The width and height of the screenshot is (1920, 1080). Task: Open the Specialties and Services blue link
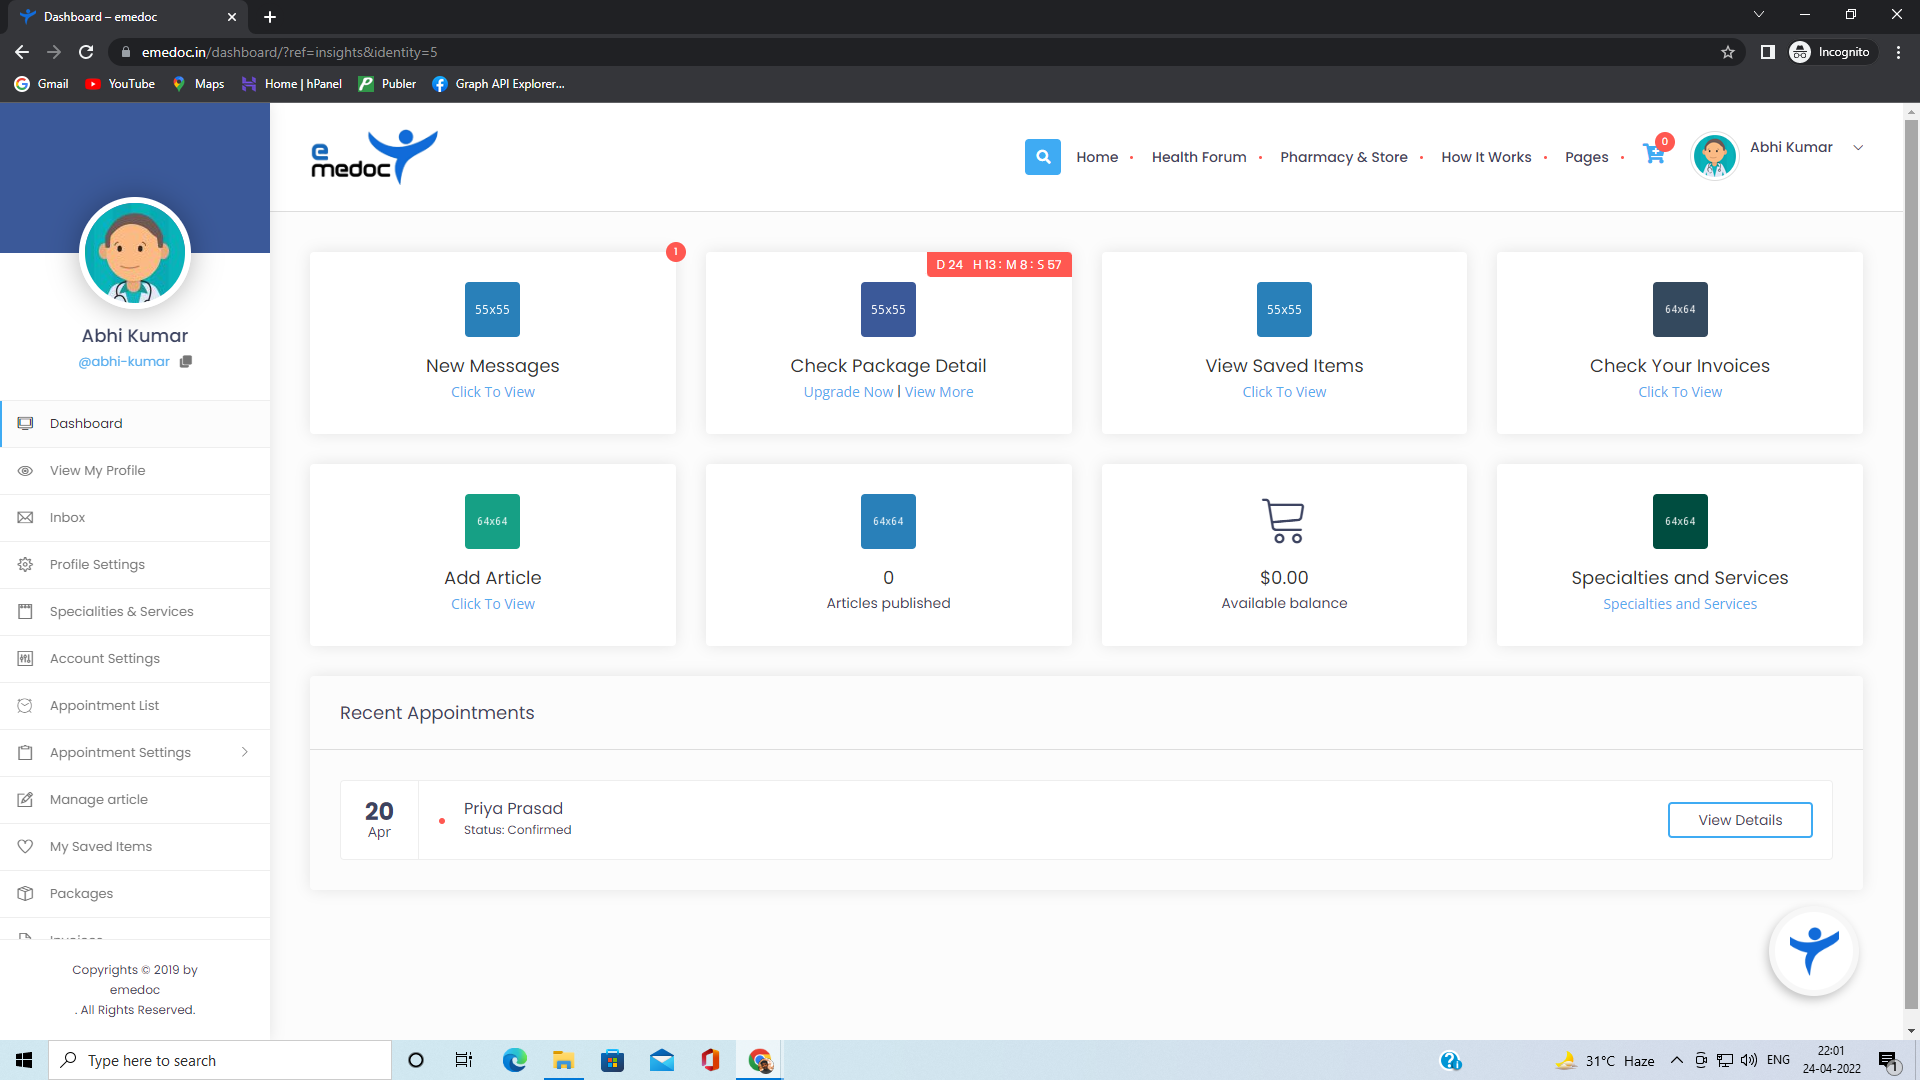pos(1680,604)
